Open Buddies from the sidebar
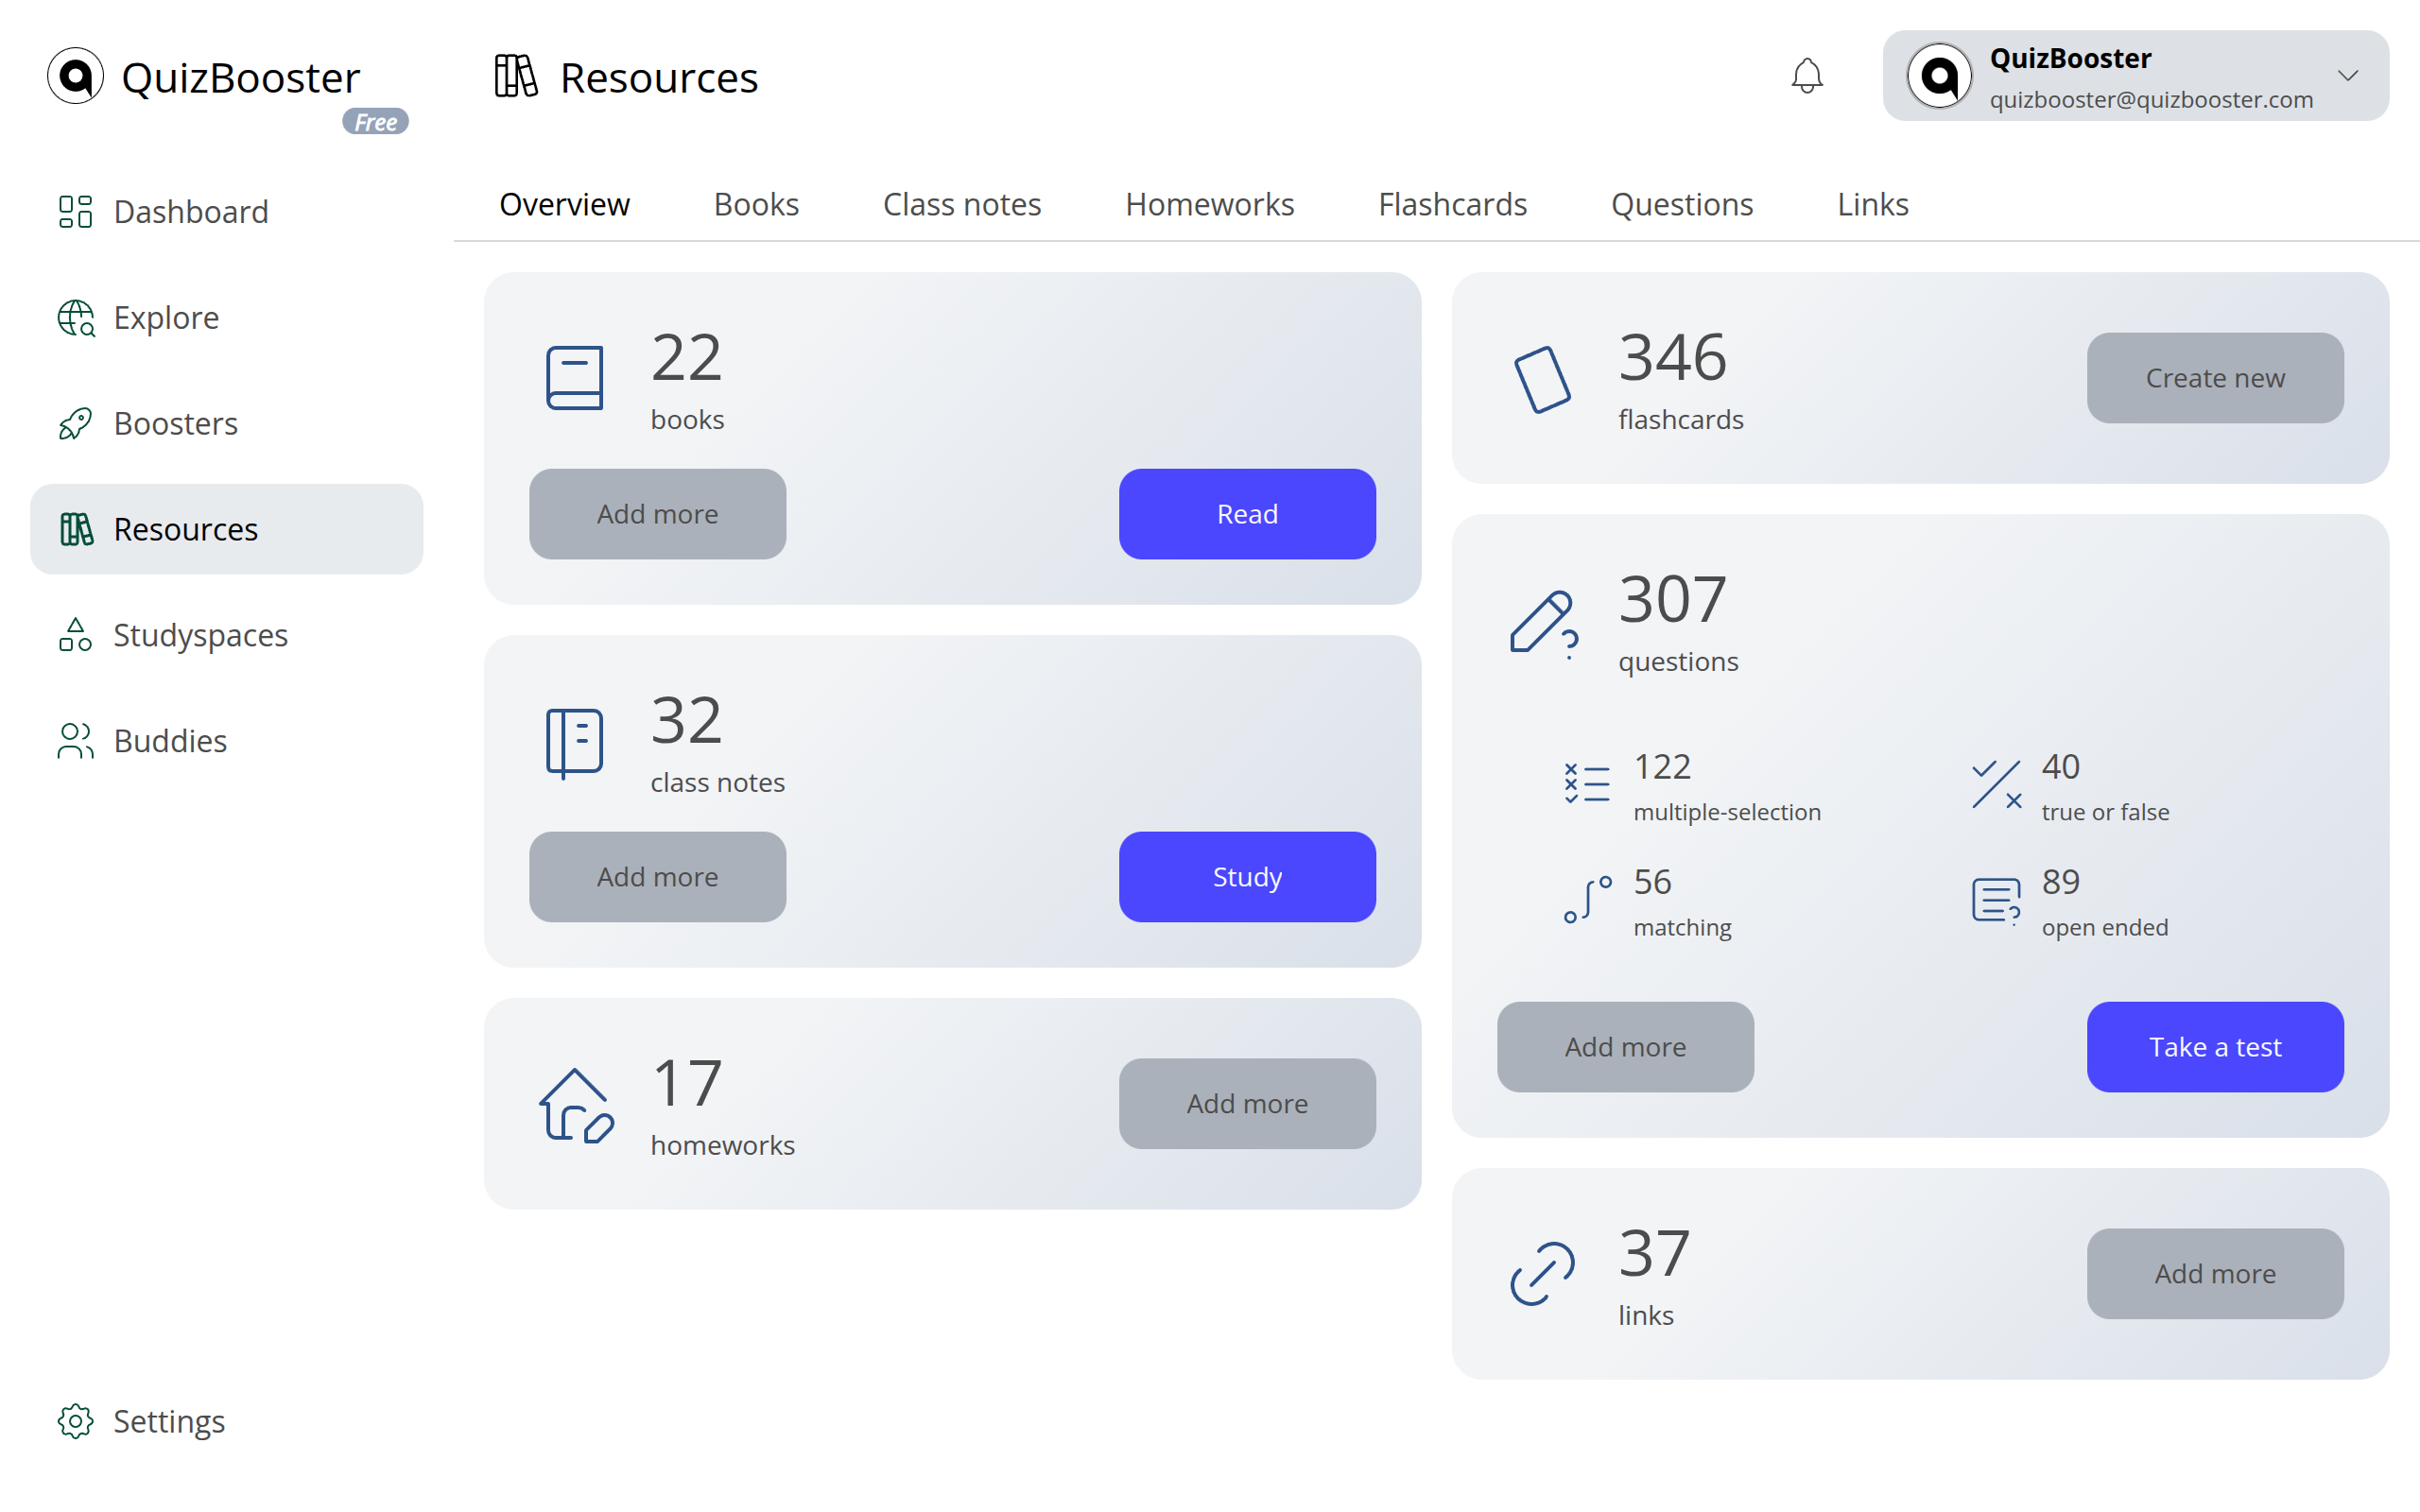The width and height of the screenshot is (2420, 1512). pos(227,741)
